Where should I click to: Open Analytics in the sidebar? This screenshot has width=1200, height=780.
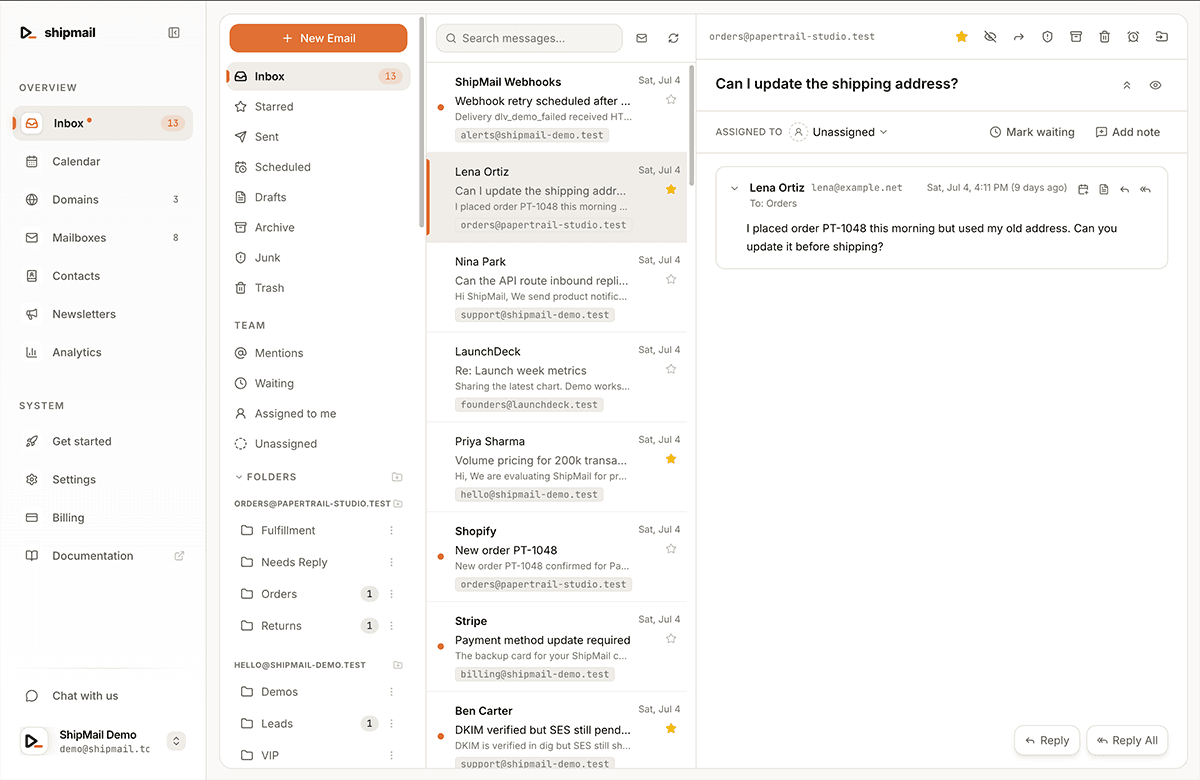pos(104,352)
